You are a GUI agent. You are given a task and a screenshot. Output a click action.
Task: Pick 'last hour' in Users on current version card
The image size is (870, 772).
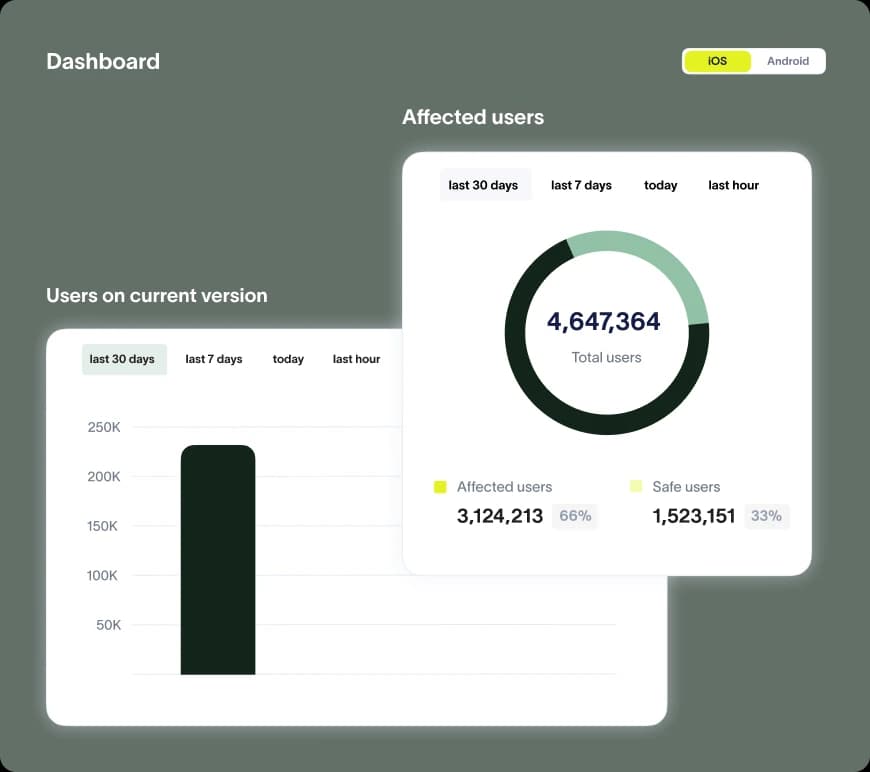(356, 359)
